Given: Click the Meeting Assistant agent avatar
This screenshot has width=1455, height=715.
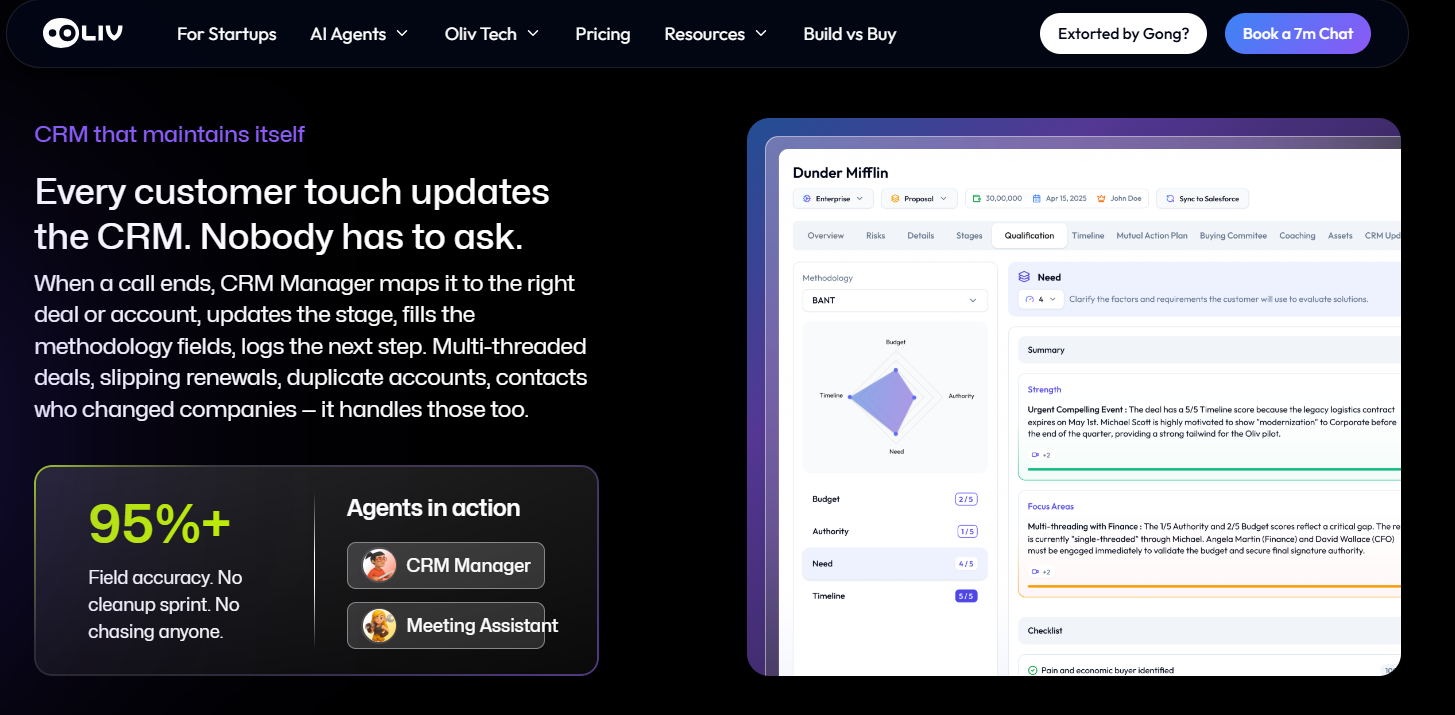Looking at the screenshot, I should tap(379, 625).
